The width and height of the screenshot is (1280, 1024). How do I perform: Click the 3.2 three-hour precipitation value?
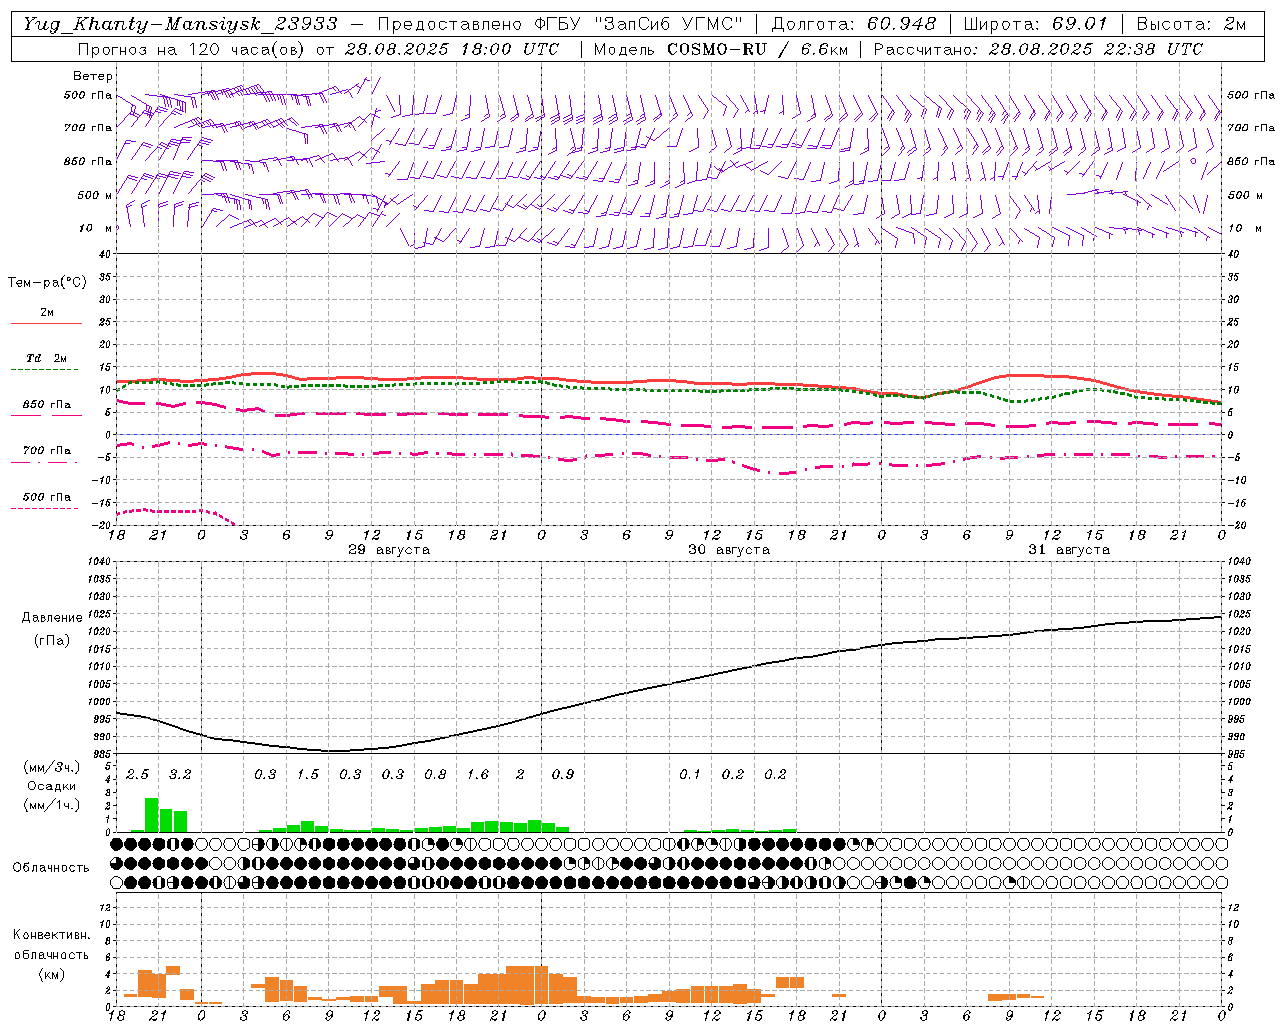[180, 774]
